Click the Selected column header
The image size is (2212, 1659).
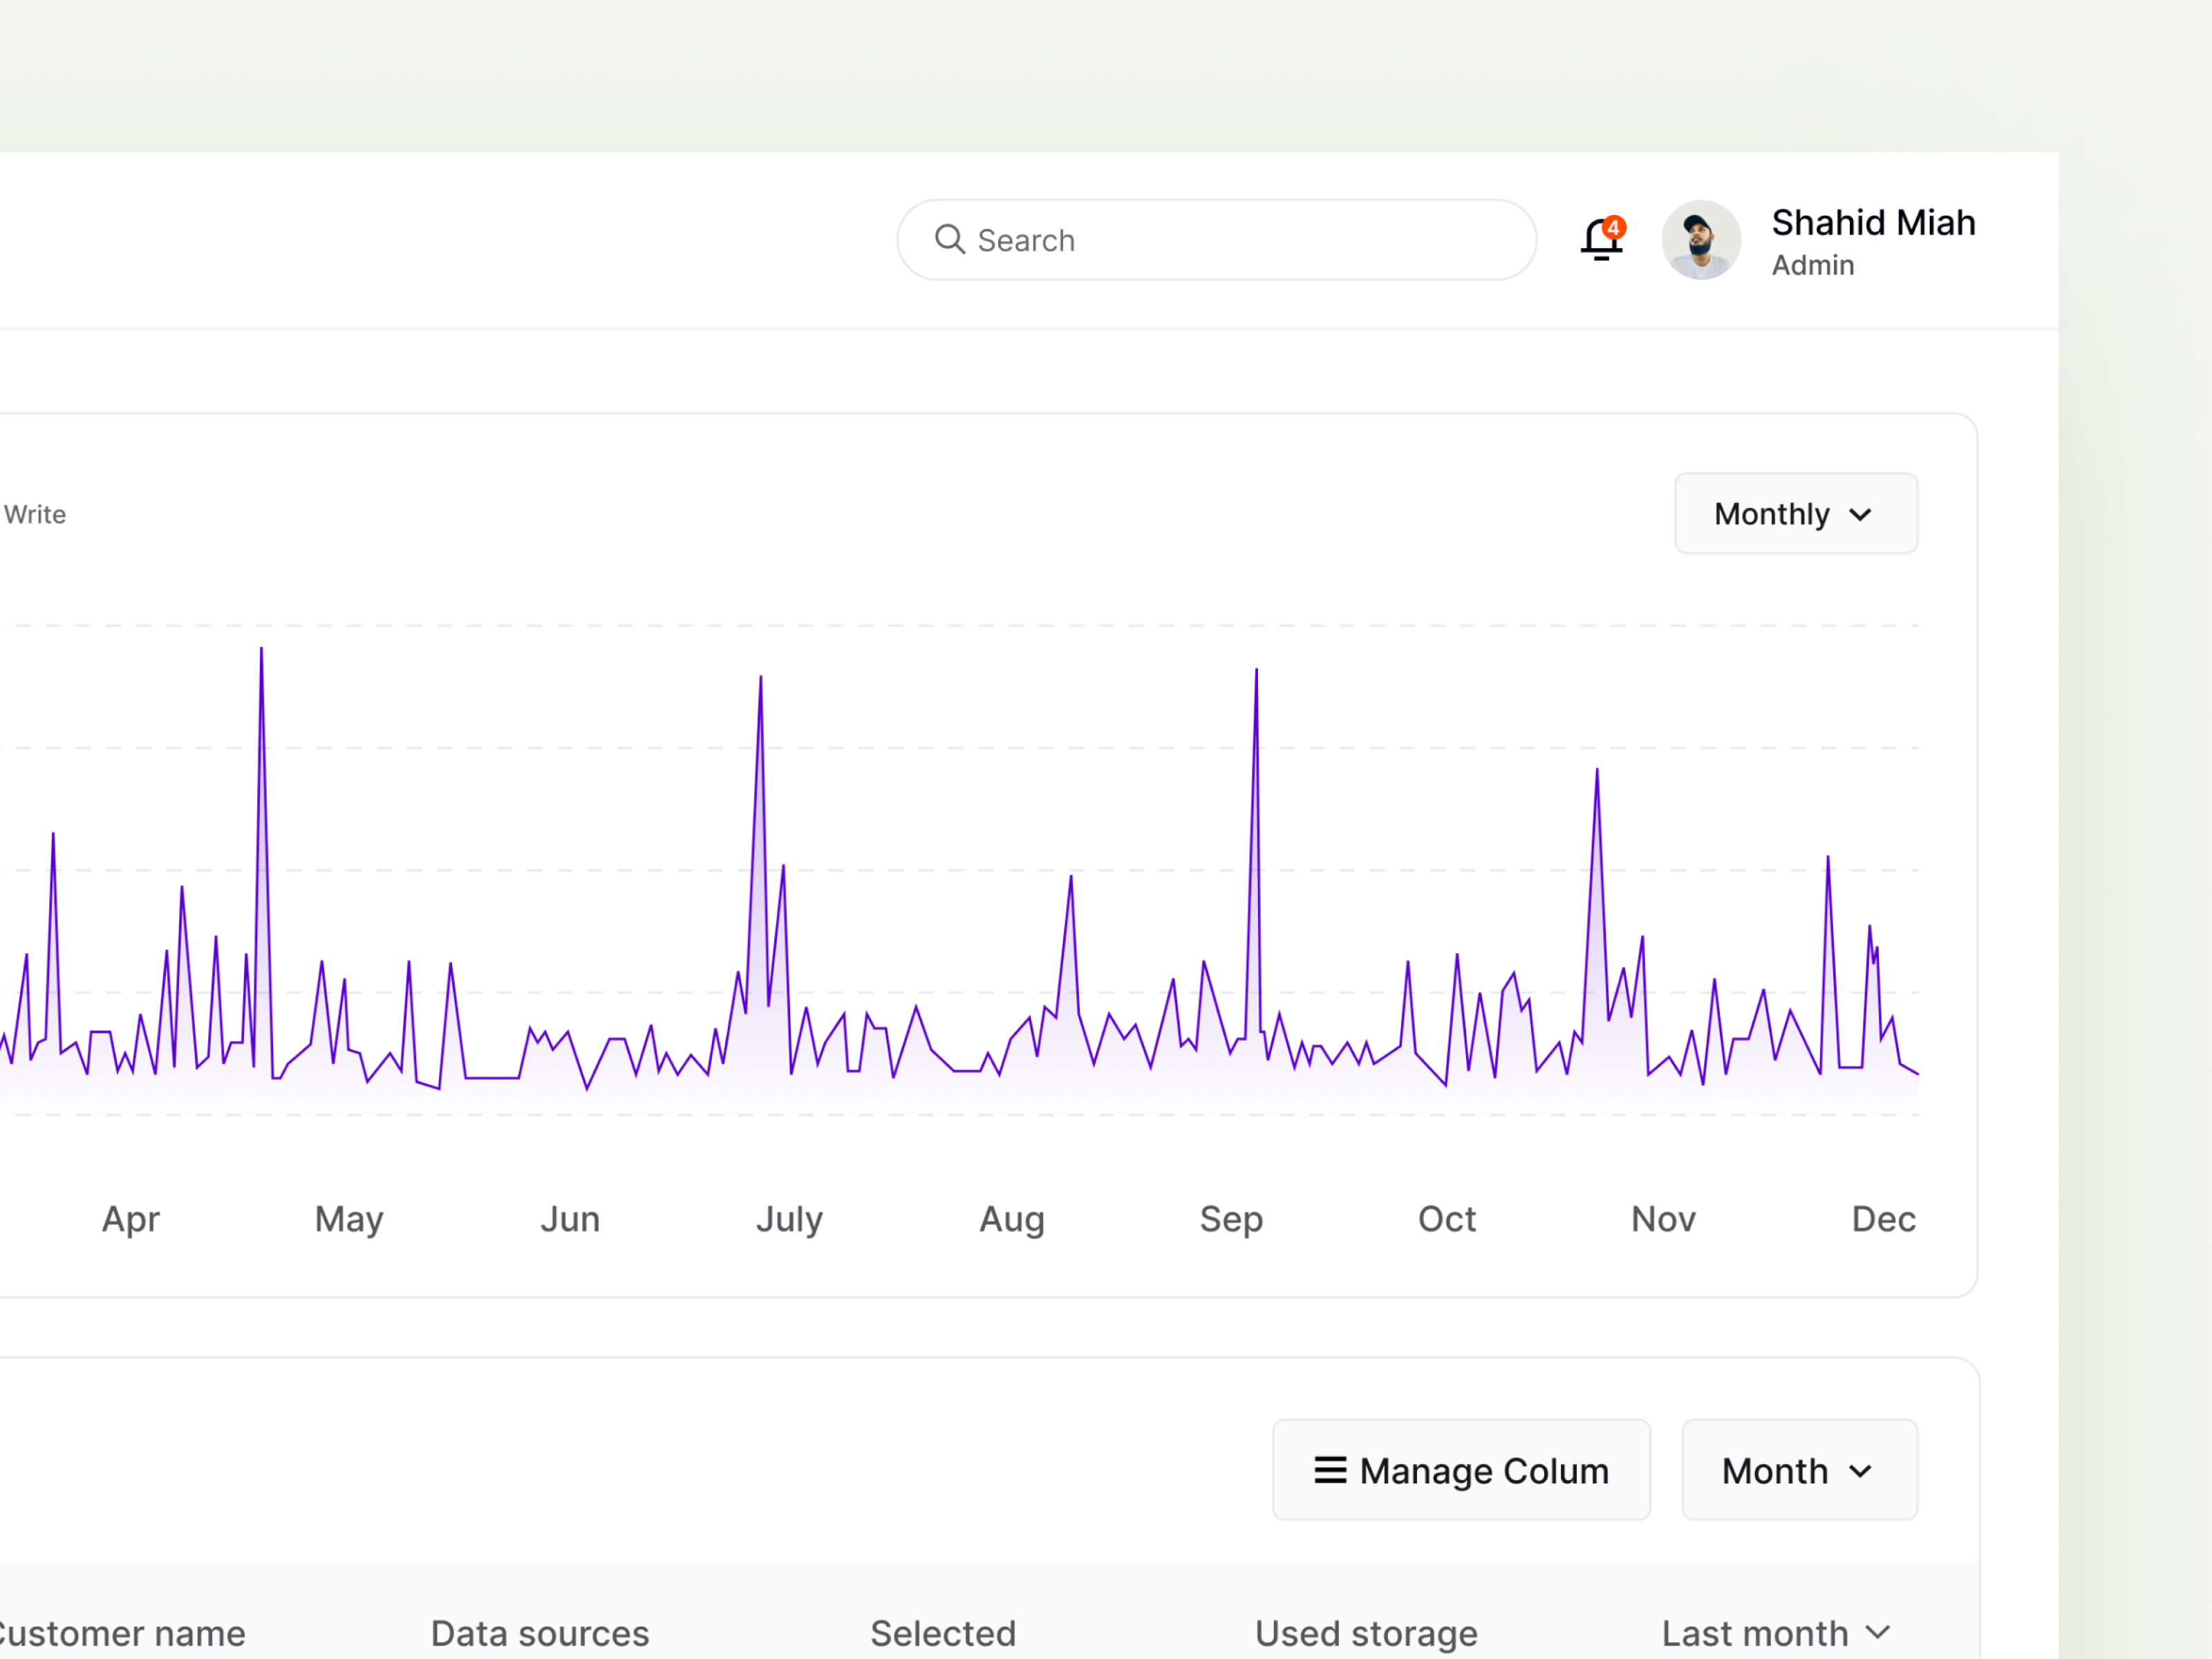pyautogui.click(x=943, y=1633)
